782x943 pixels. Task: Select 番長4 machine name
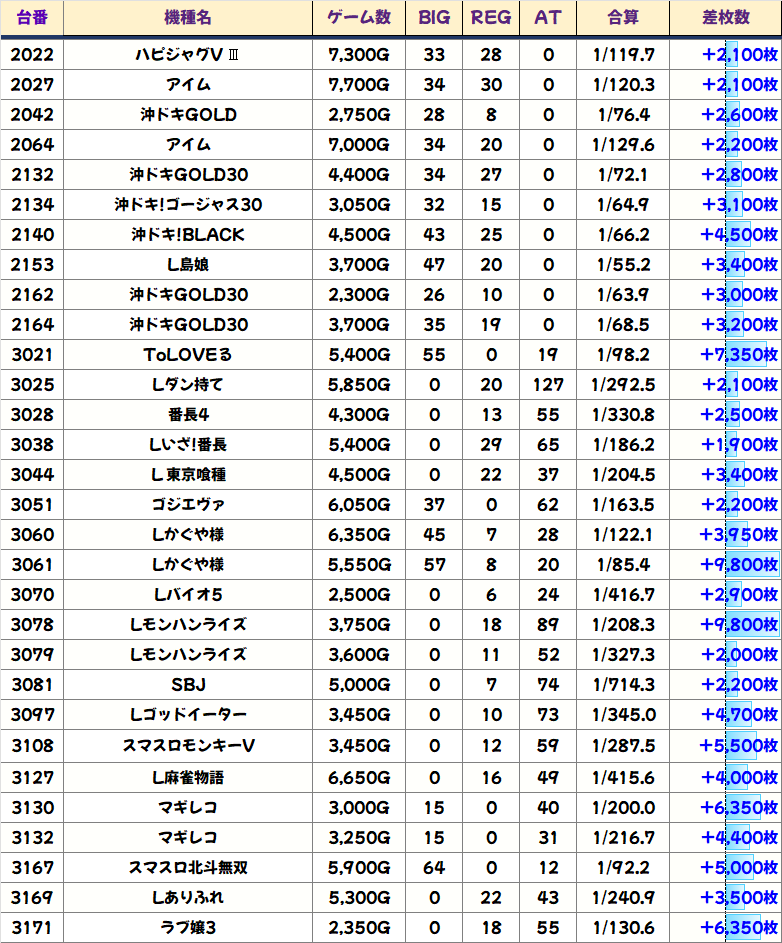pos(188,415)
